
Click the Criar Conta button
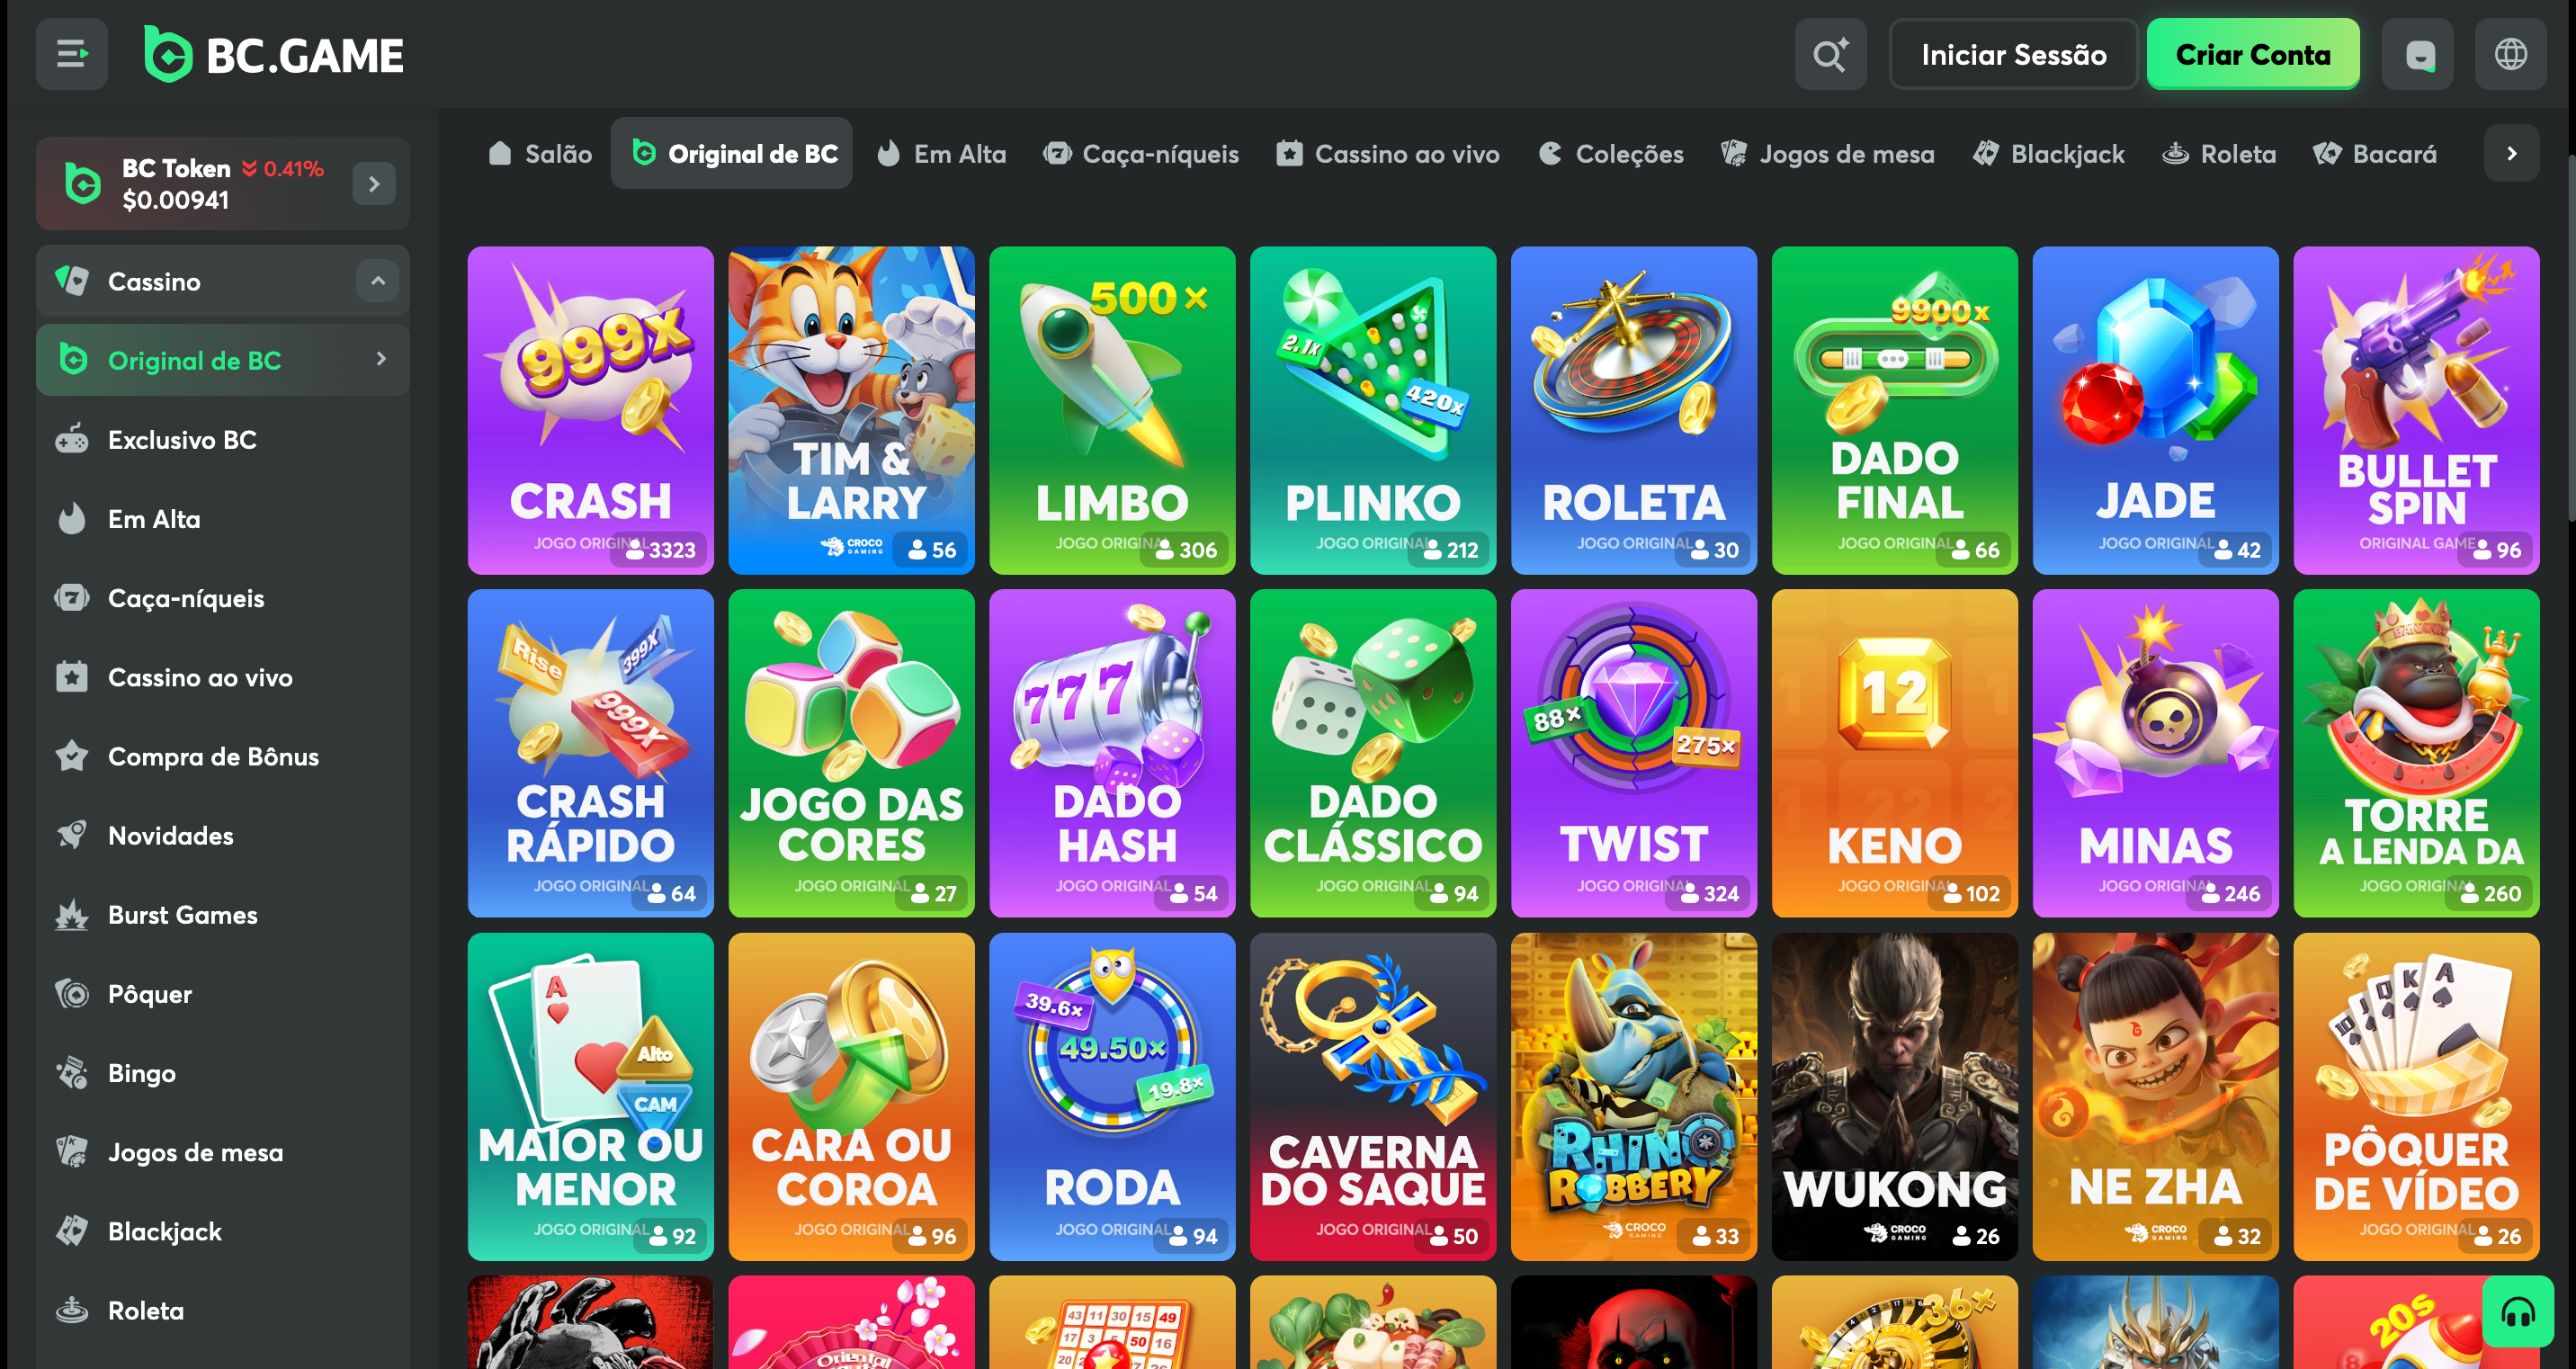point(2253,54)
